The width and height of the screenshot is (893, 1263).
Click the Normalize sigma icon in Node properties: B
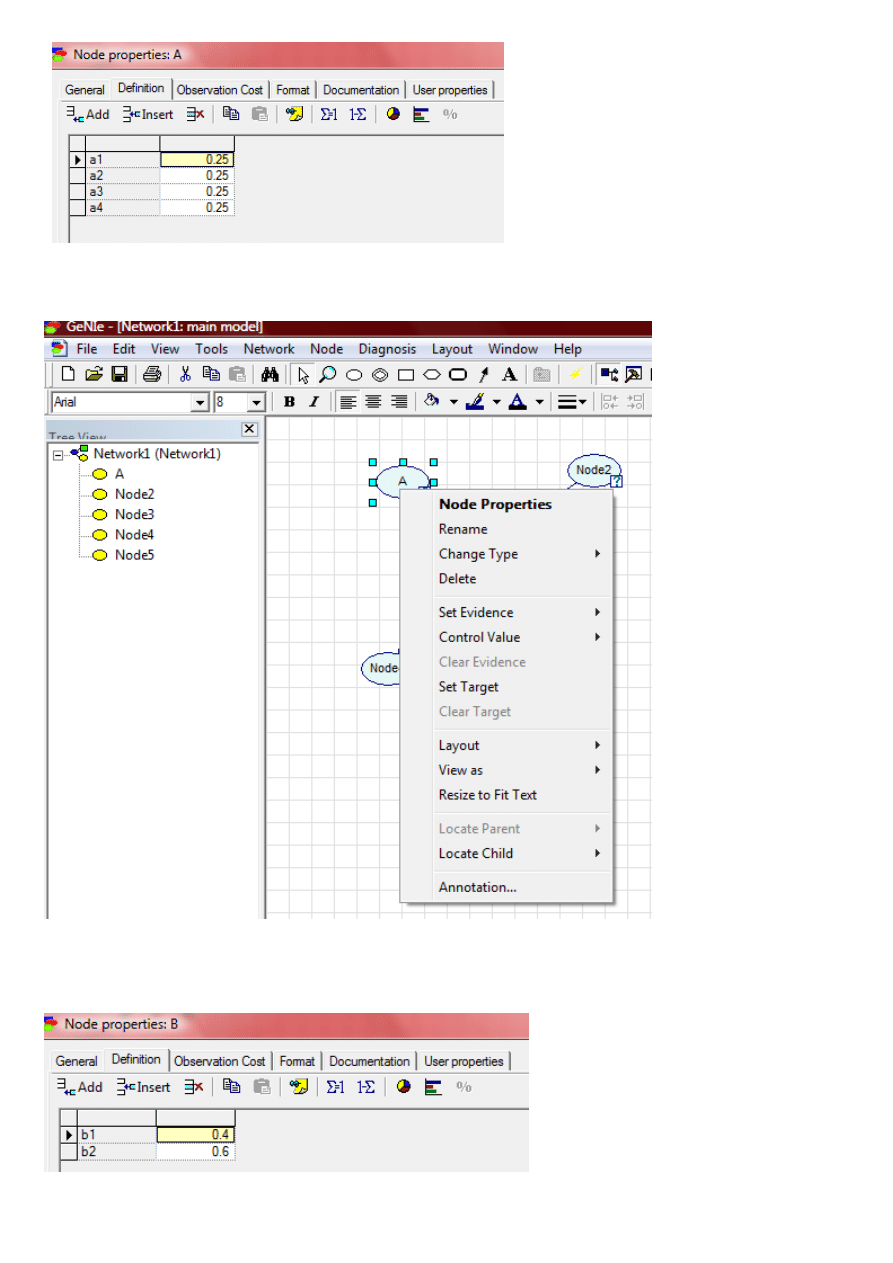(x=336, y=1087)
